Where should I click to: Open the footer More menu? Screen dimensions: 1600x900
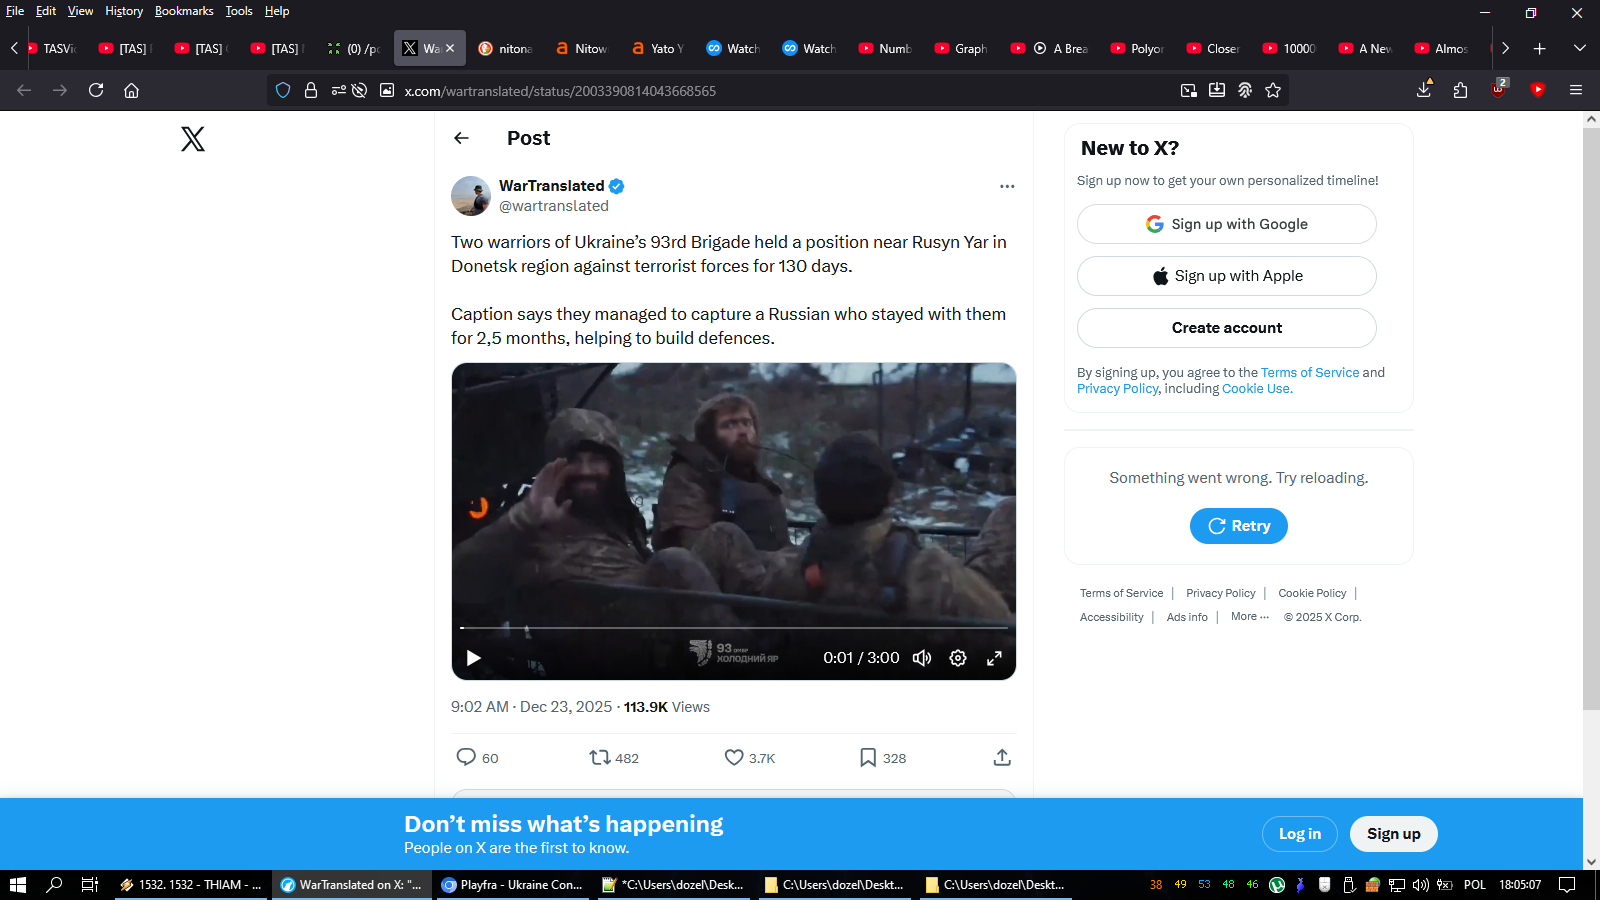[1250, 617]
